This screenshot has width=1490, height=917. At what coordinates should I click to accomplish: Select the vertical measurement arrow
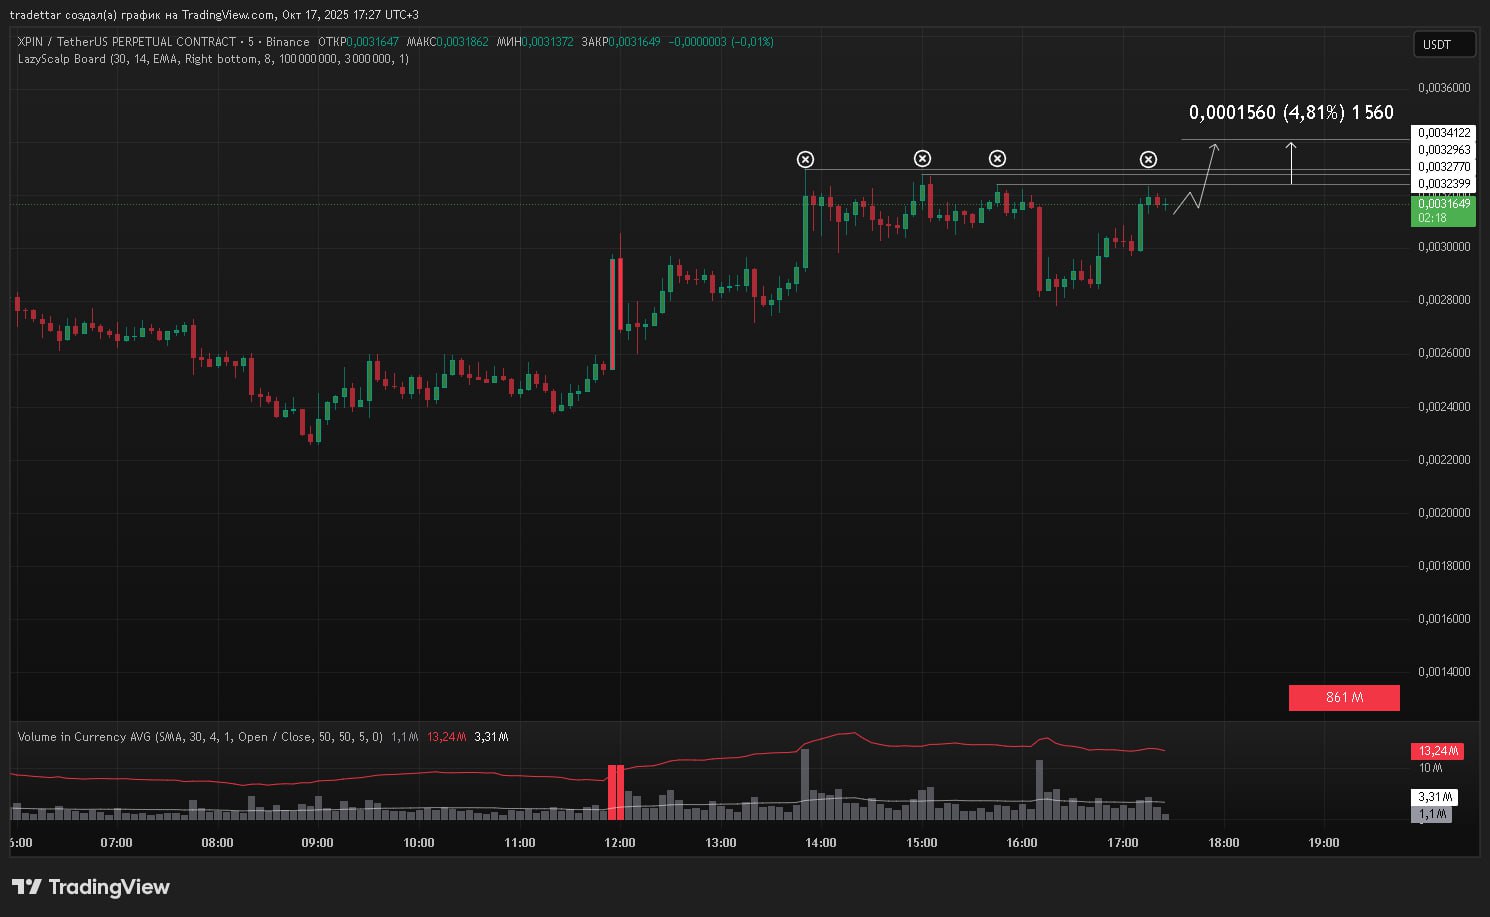(1291, 163)
